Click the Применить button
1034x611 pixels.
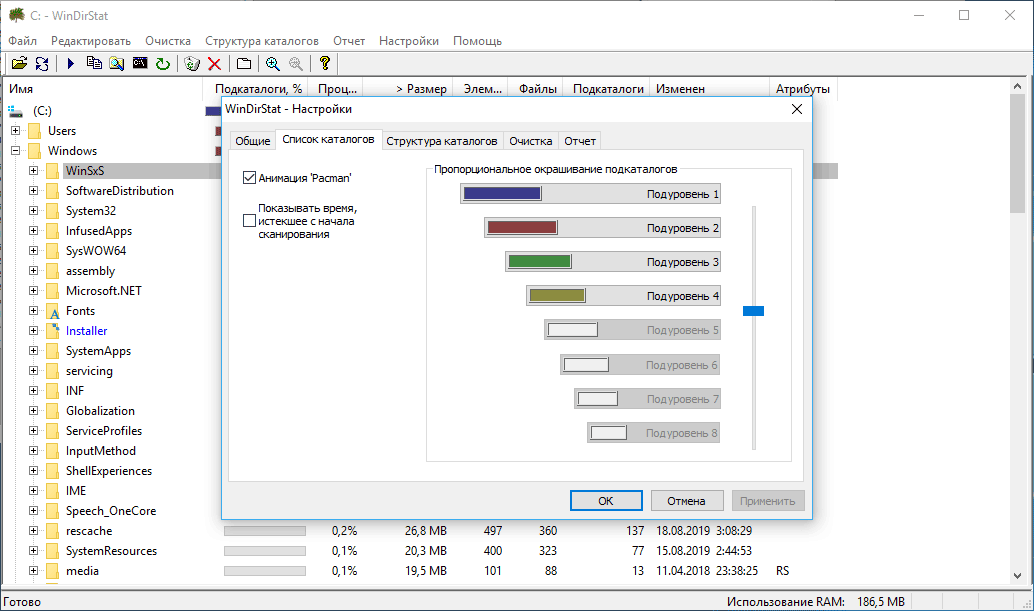click(768, 501)
